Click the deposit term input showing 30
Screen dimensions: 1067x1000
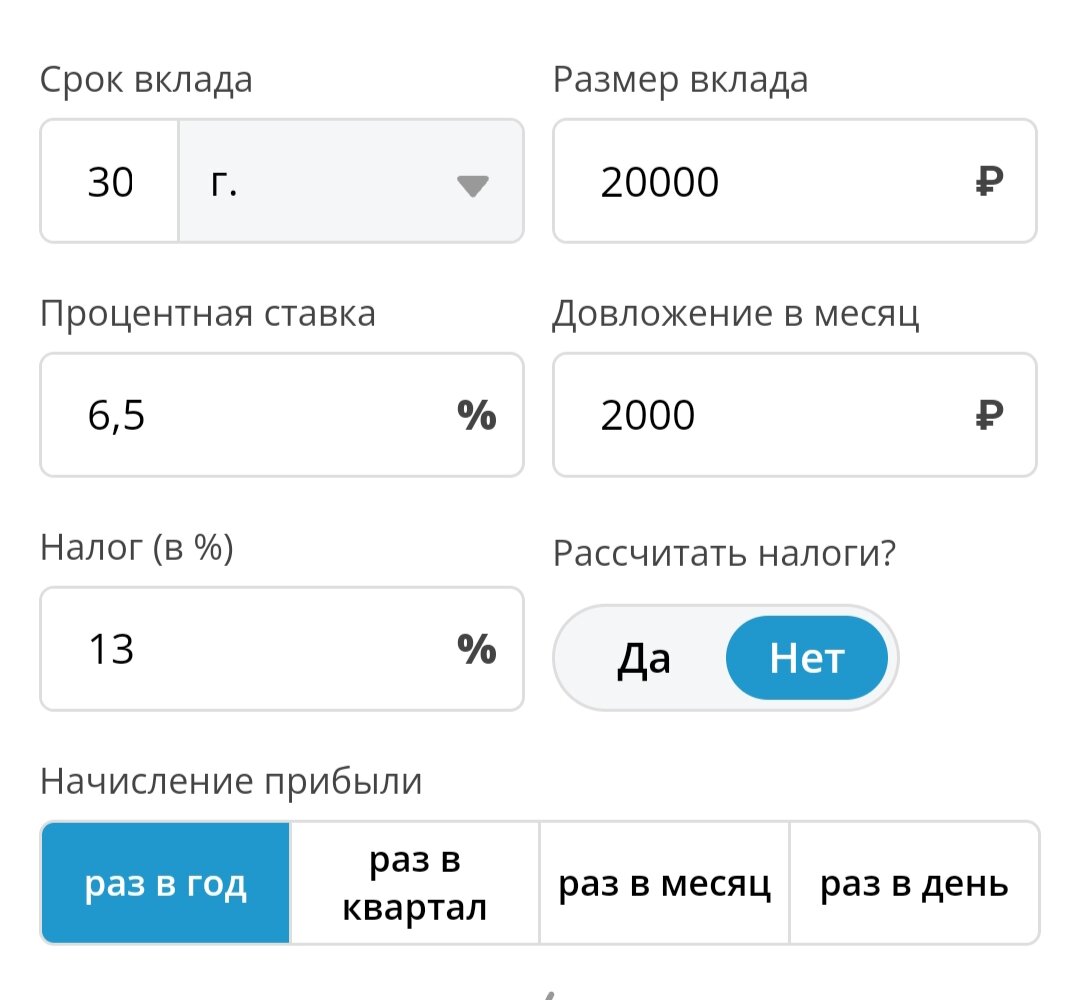pos(107,181)
